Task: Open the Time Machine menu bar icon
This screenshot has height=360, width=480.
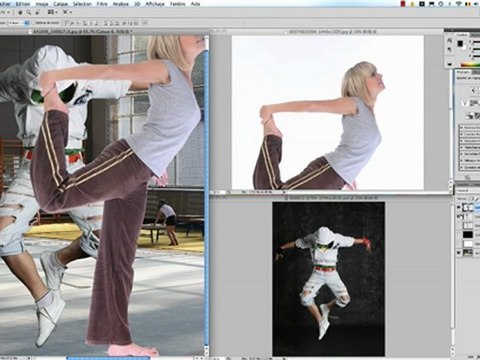Action: (441, 4)
